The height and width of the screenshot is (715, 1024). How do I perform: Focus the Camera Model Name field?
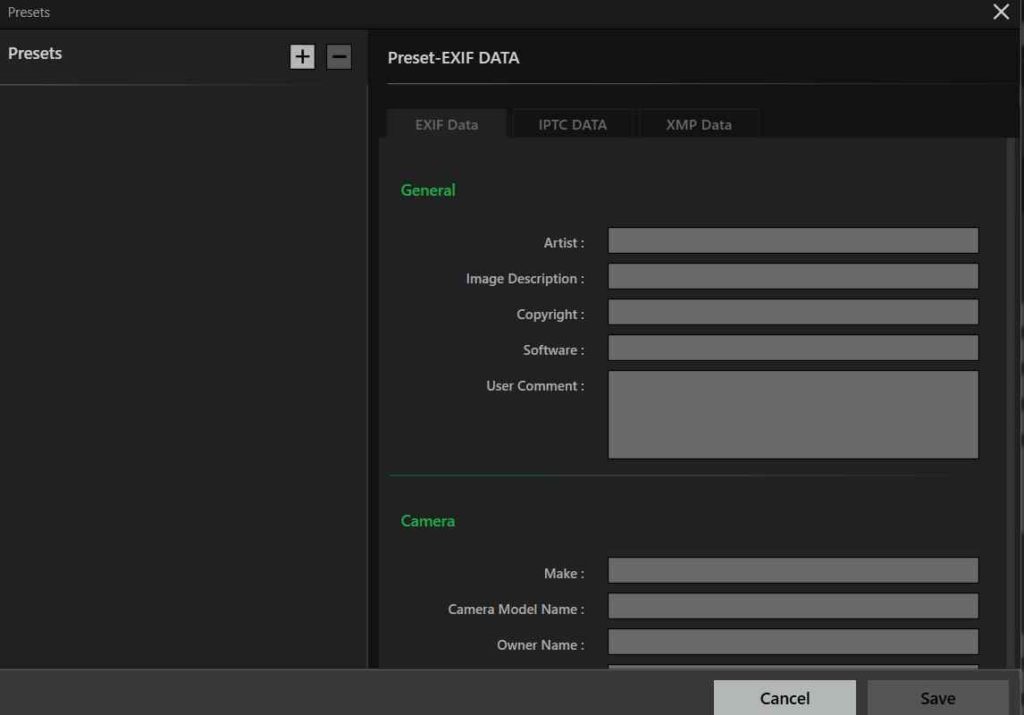click(x=793, y=607)
